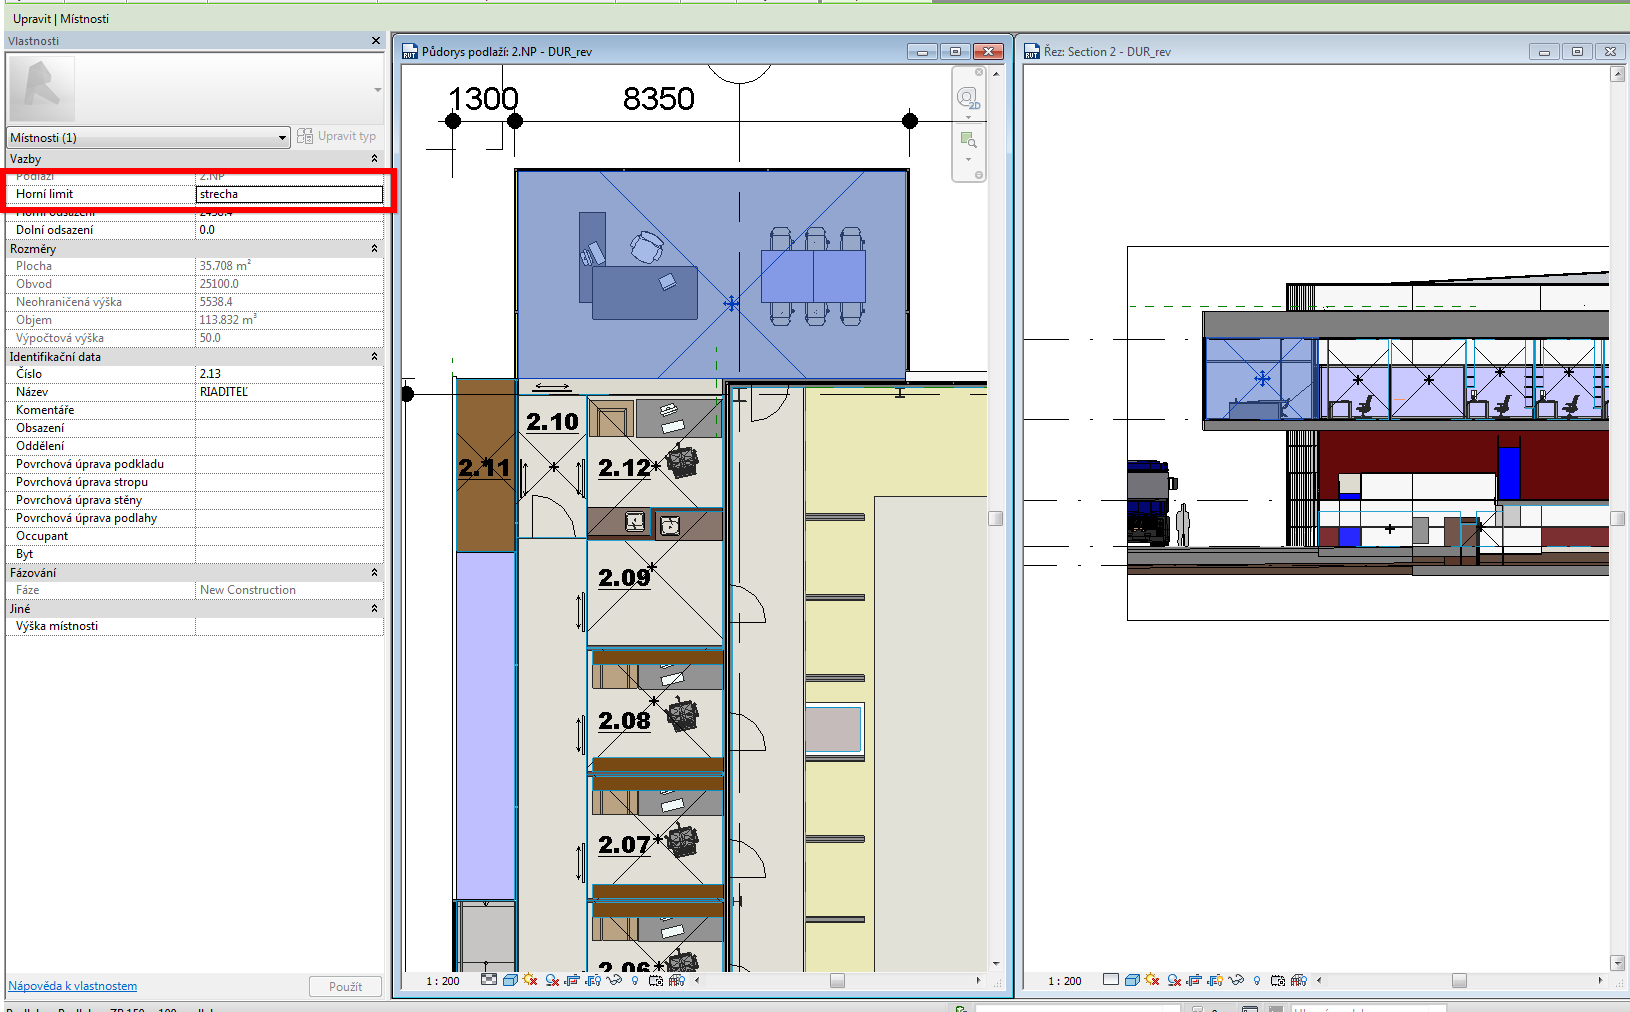The width and height of the screenshot is (1630, 1012).
Task: Open the Místnosti (1) type filter dropdown
Action: (148, 138)
